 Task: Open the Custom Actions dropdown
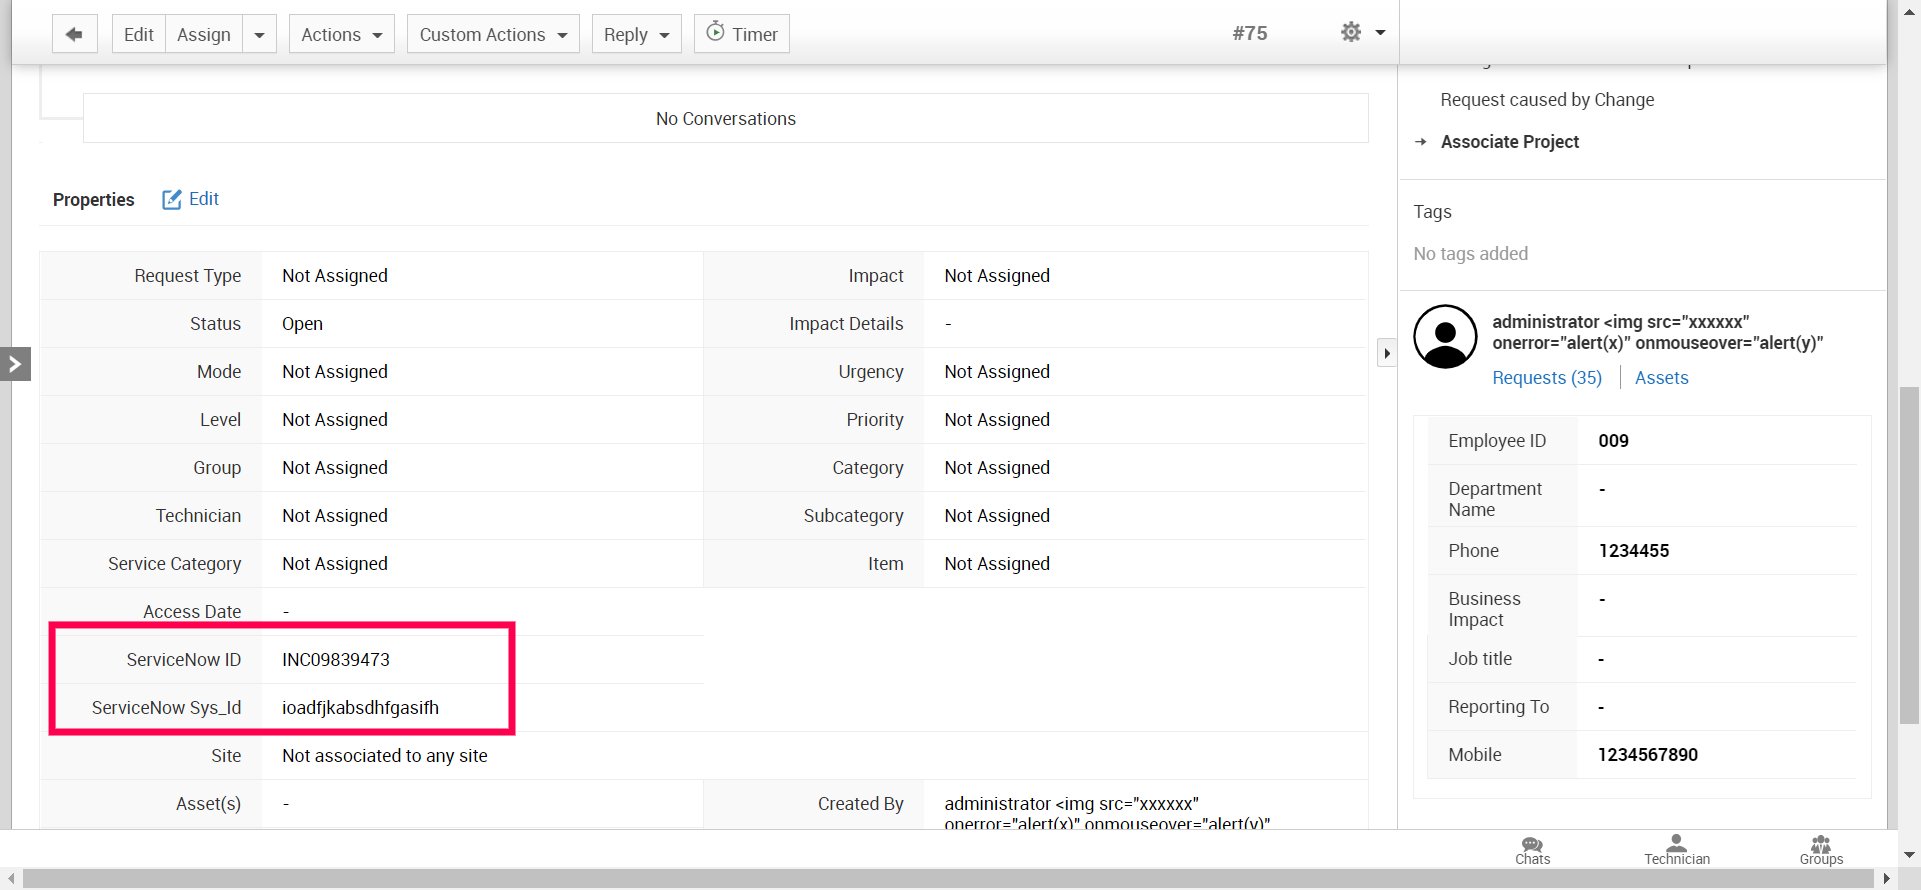[x=493, y=34]
